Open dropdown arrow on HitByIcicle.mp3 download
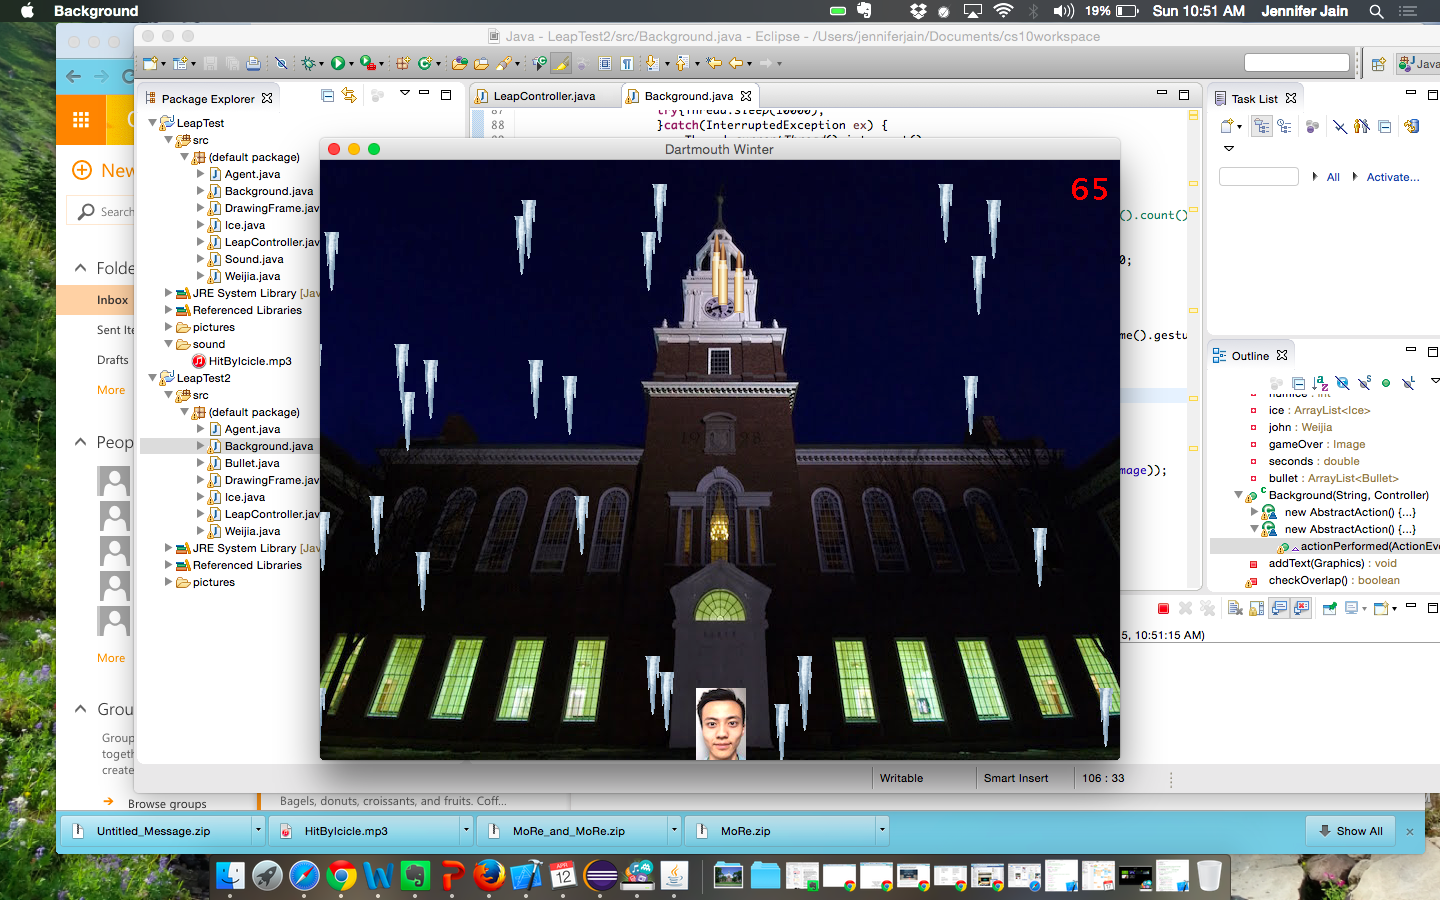 point(466,830)
